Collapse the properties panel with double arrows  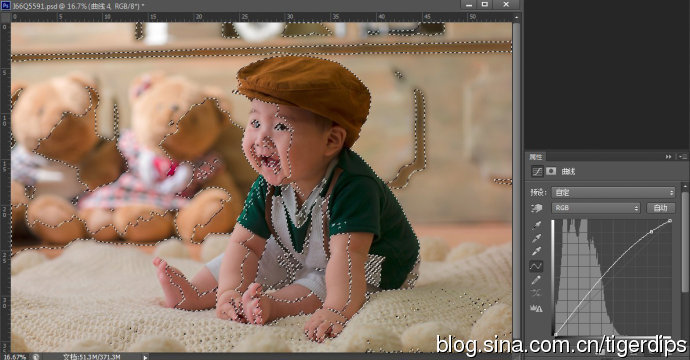coord(669,157)
